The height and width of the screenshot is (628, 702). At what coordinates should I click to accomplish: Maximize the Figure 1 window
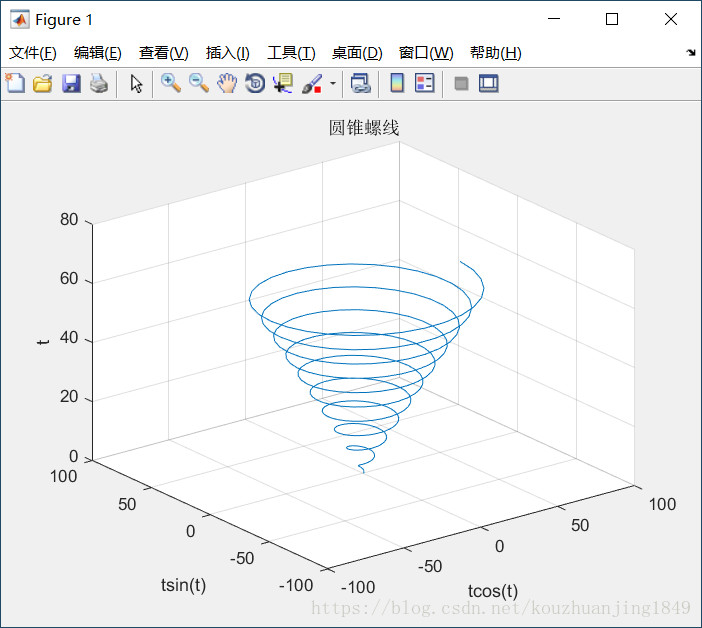pos(612,19)
